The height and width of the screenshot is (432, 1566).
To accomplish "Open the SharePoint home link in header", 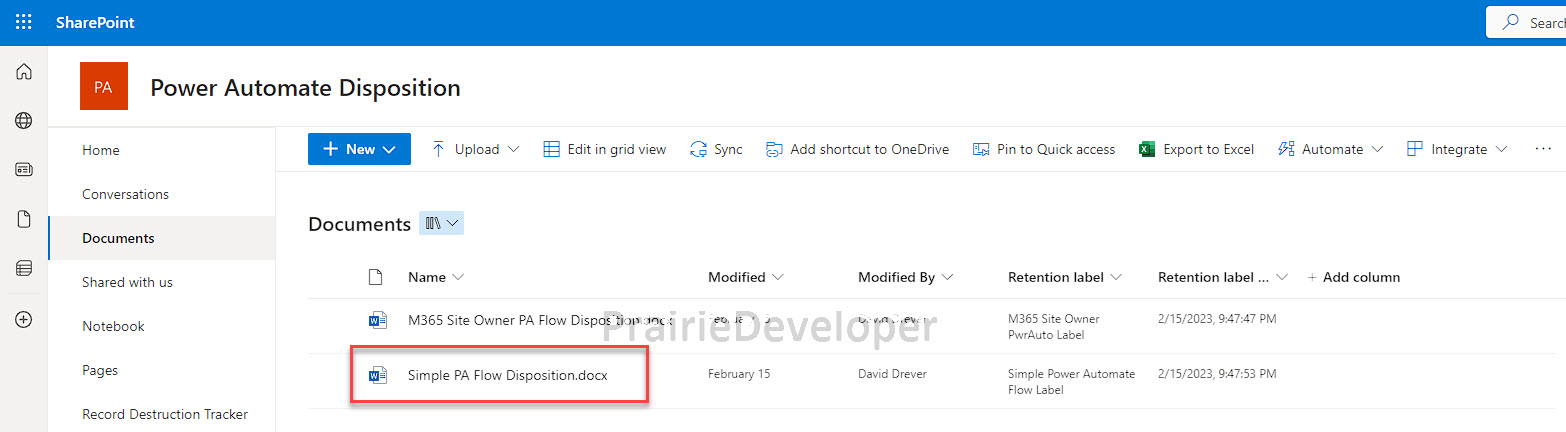I will (95, 22).
